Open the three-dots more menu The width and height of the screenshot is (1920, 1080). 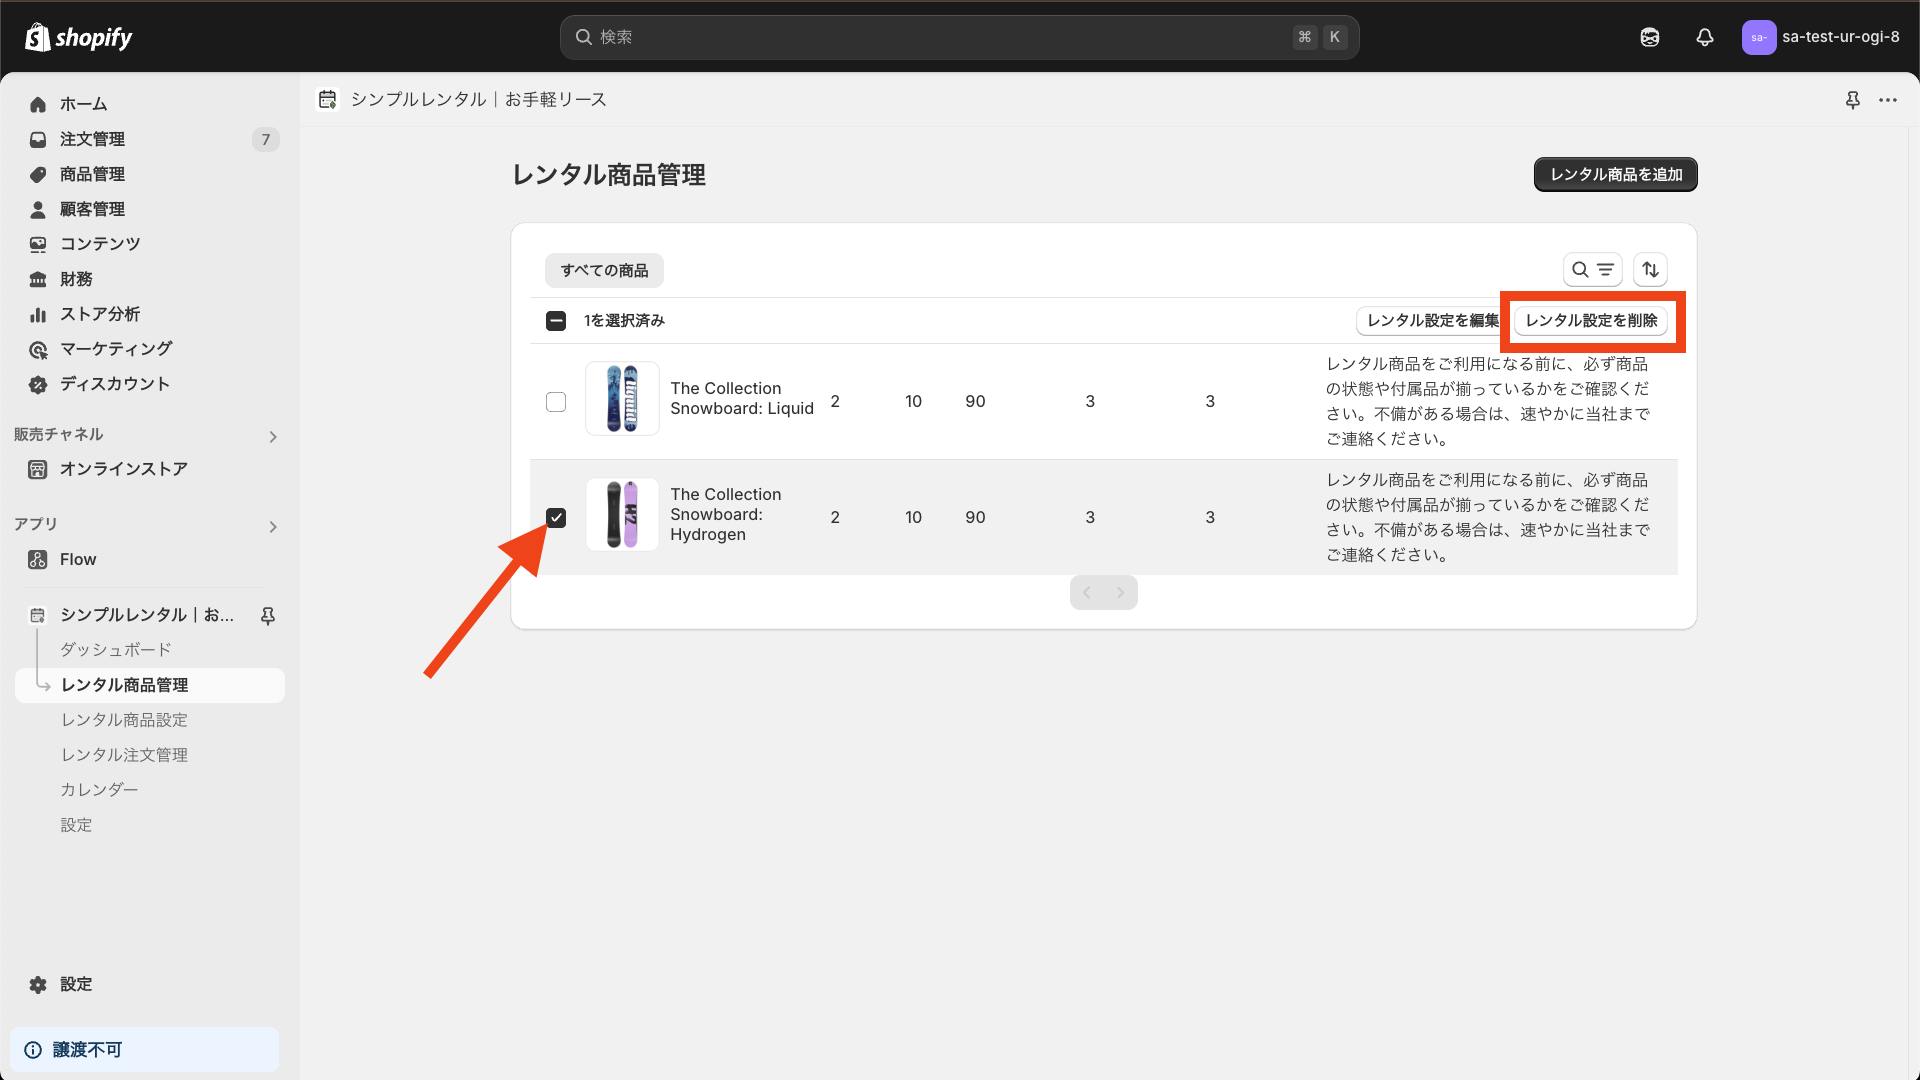click(x=1888, y=100)
